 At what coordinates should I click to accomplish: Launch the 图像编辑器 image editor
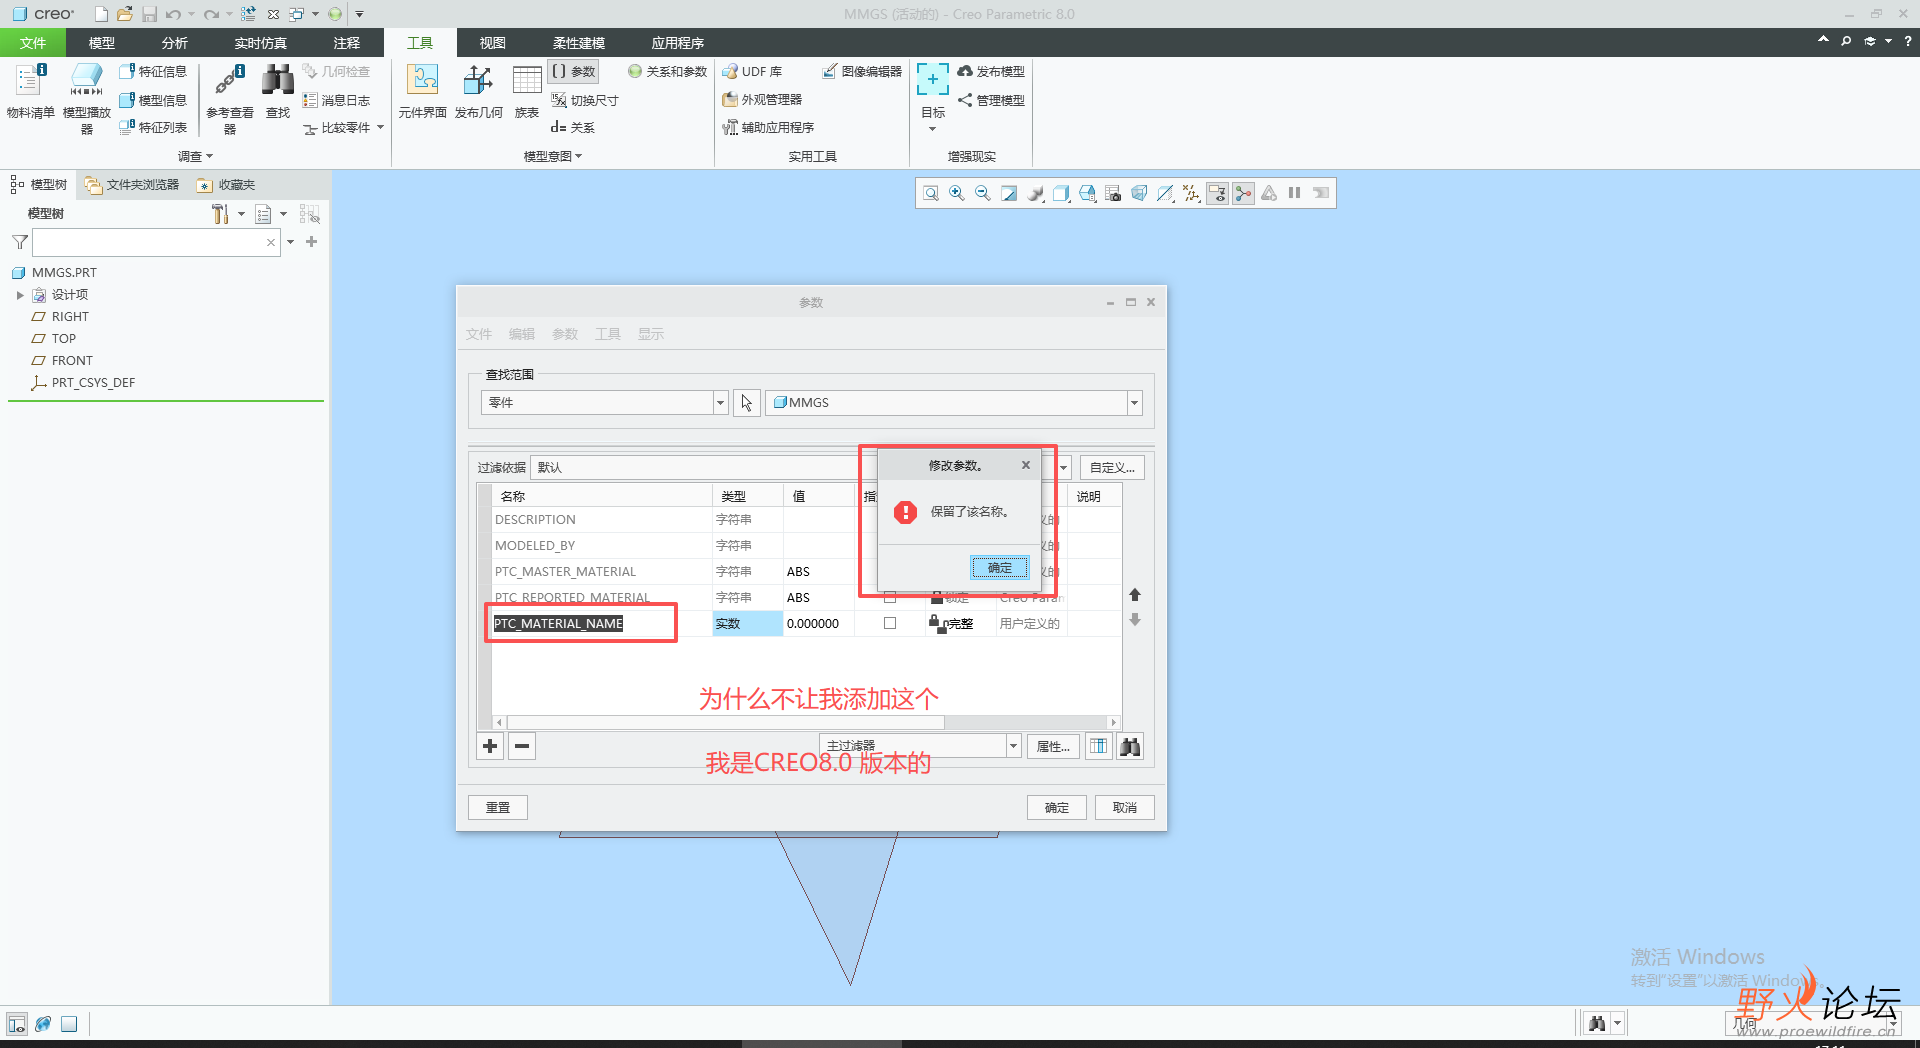862,72
